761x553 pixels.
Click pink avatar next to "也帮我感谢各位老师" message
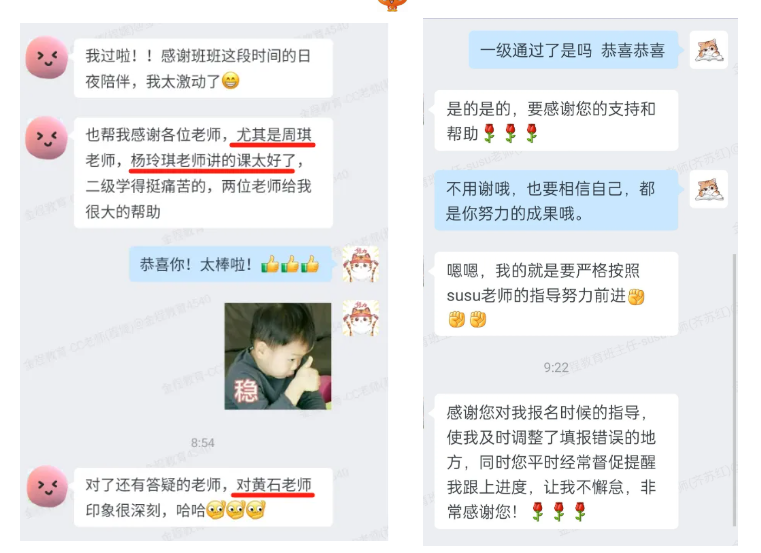(x=47, y=137)
